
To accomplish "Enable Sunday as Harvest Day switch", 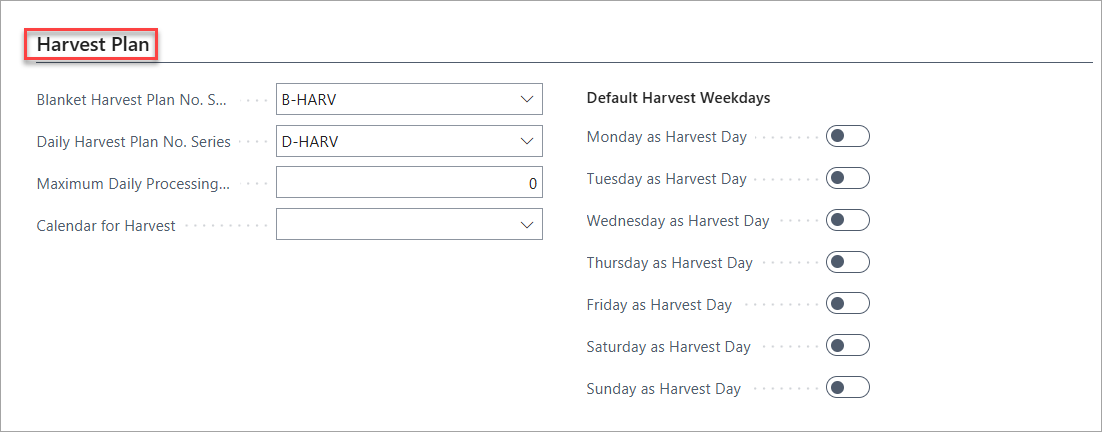I will point(848,388).
